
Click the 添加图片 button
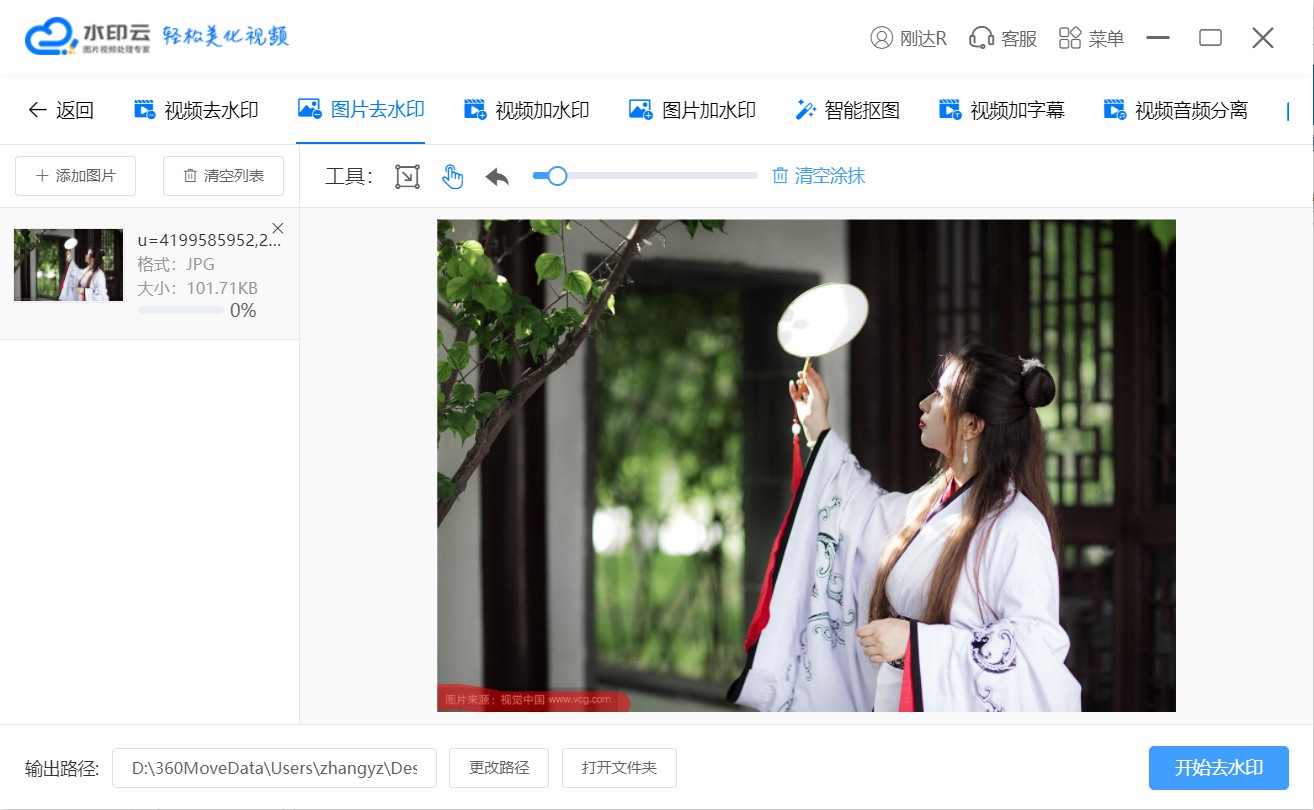pyautogui.click(x=76, y=176)
